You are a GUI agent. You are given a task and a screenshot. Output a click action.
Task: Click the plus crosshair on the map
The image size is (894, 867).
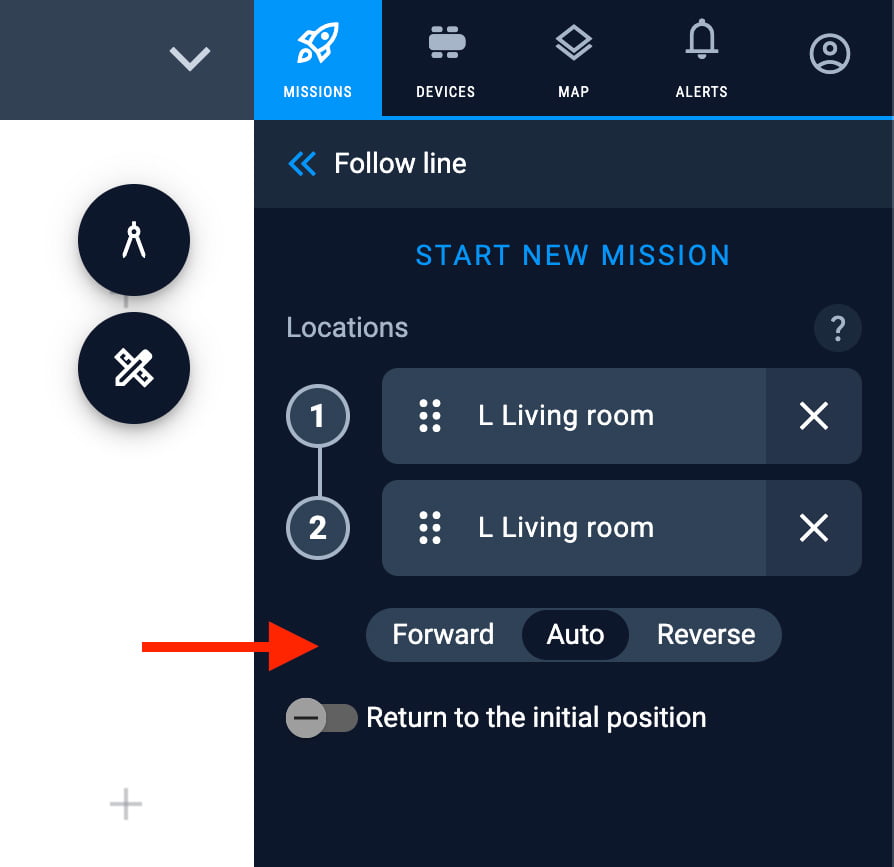click(x=125, y=804)
